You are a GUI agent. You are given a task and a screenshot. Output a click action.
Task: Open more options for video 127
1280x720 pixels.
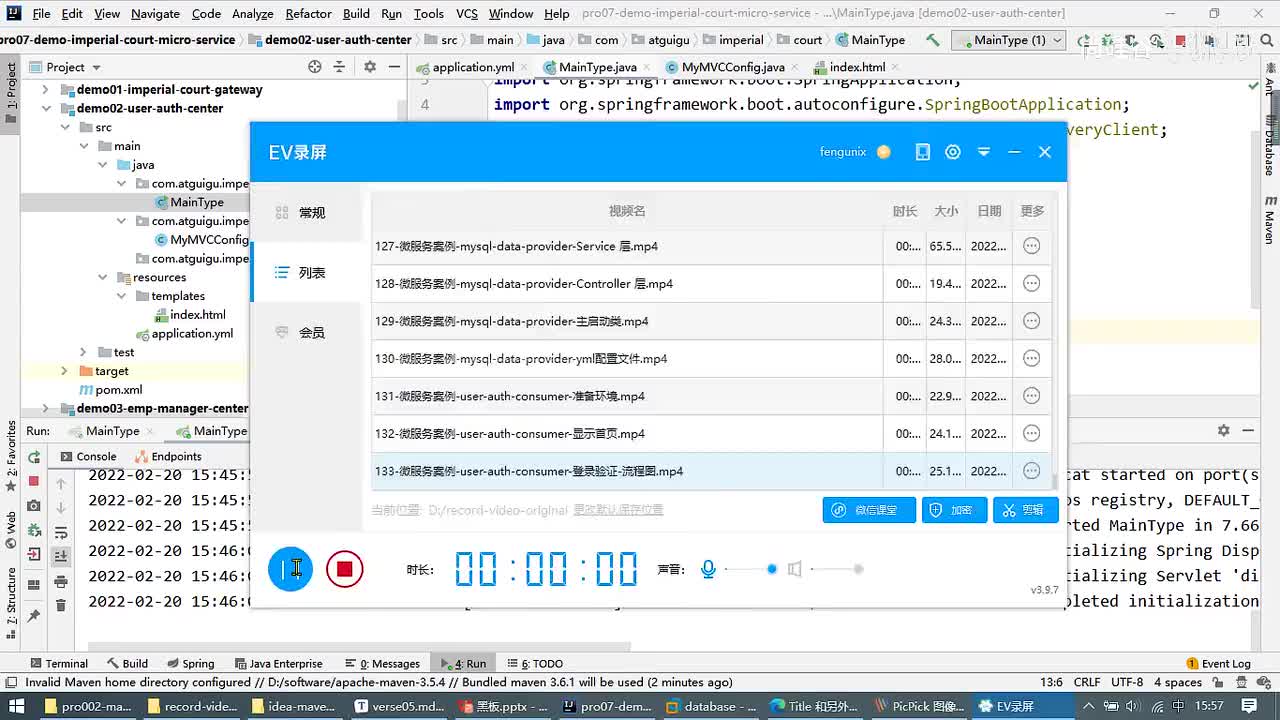[1032, 246]
